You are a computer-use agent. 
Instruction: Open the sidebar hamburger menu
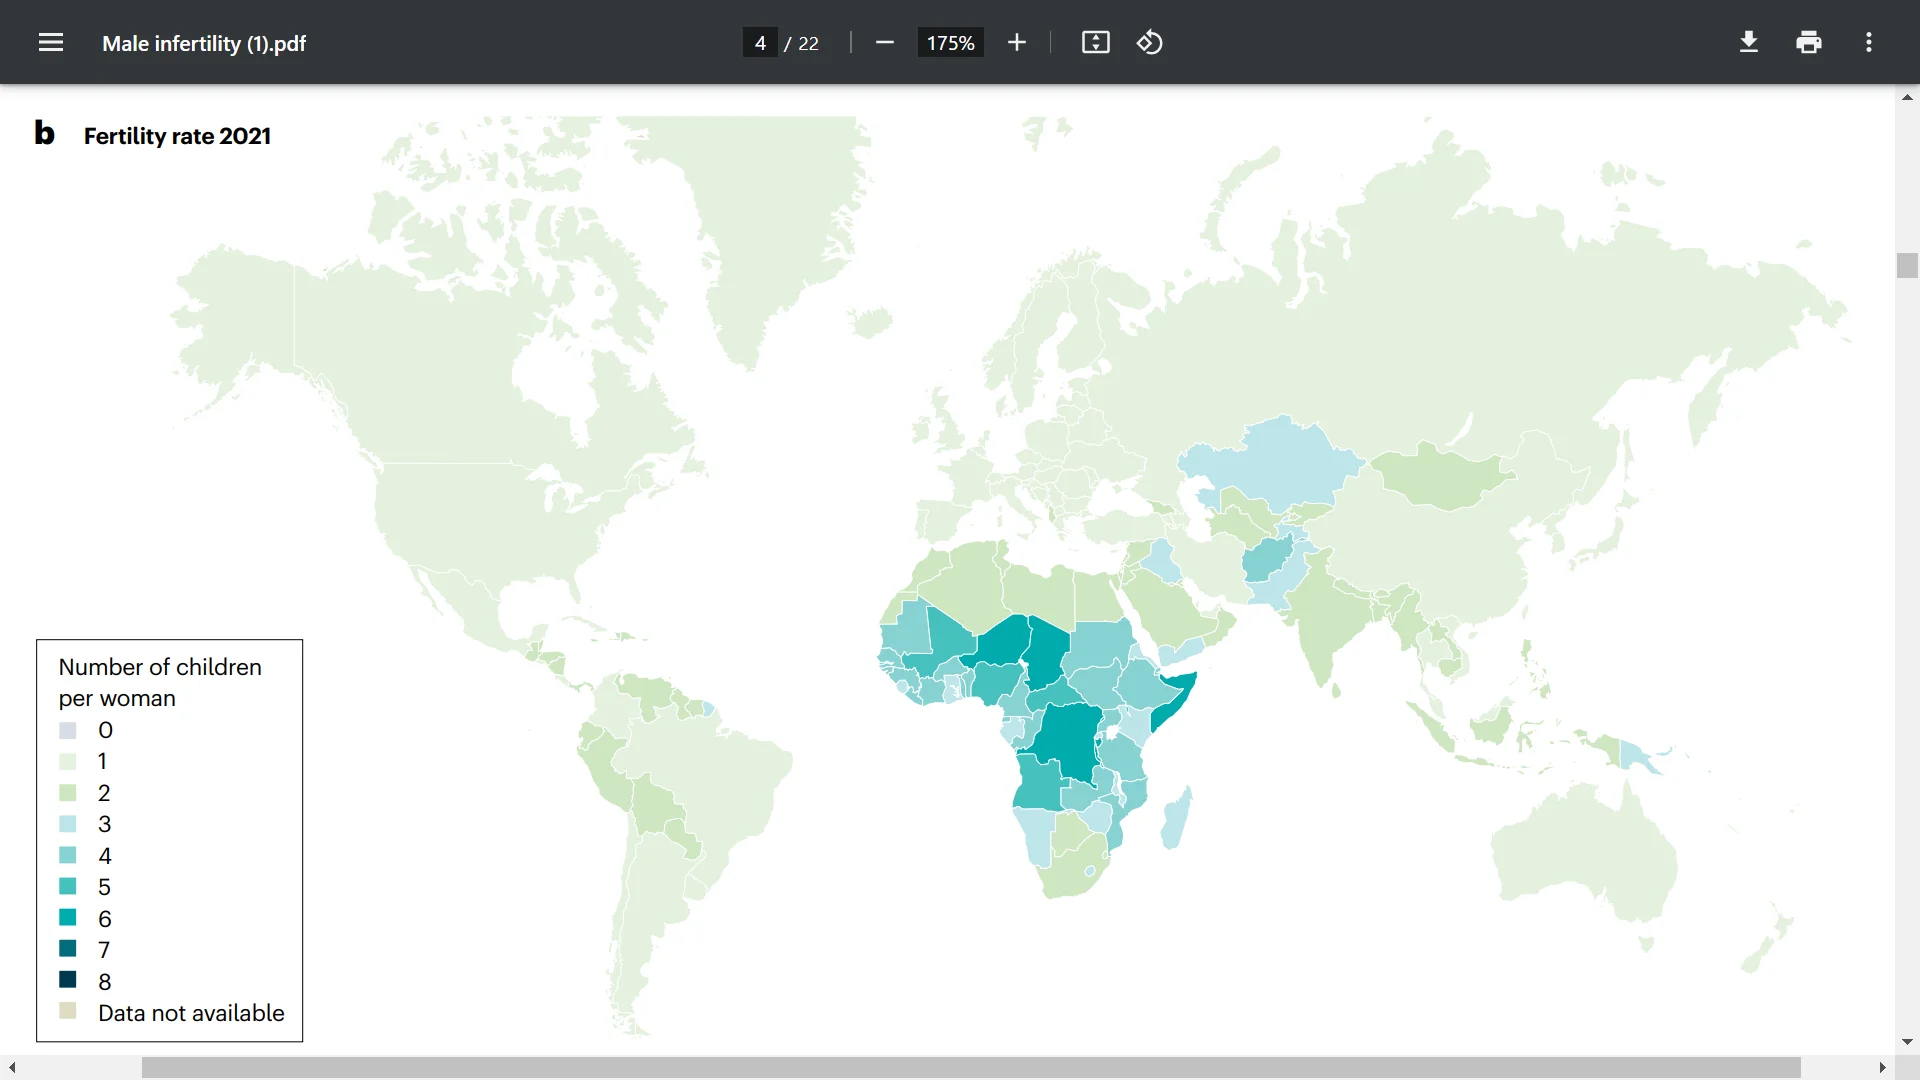coord(51,43)
